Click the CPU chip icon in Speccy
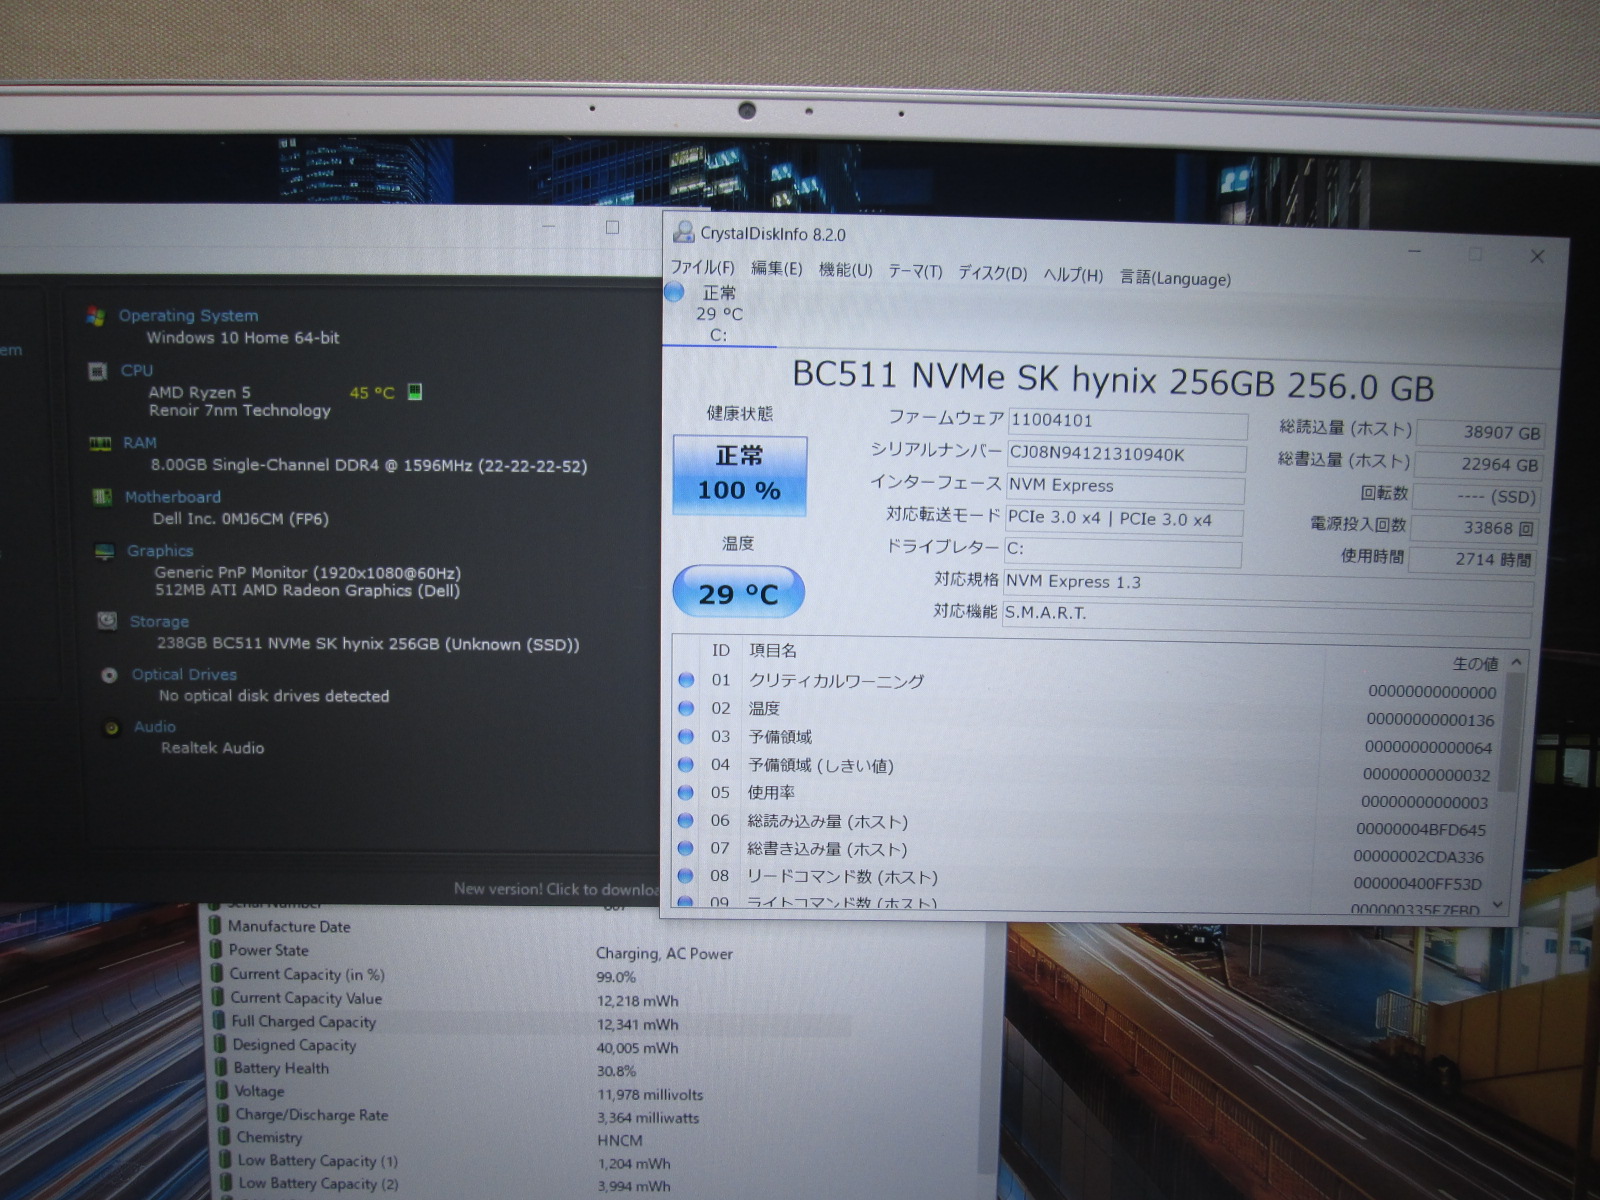Image resolution: width=1600 pixels, height=1200 pixels. click(98, 372)
